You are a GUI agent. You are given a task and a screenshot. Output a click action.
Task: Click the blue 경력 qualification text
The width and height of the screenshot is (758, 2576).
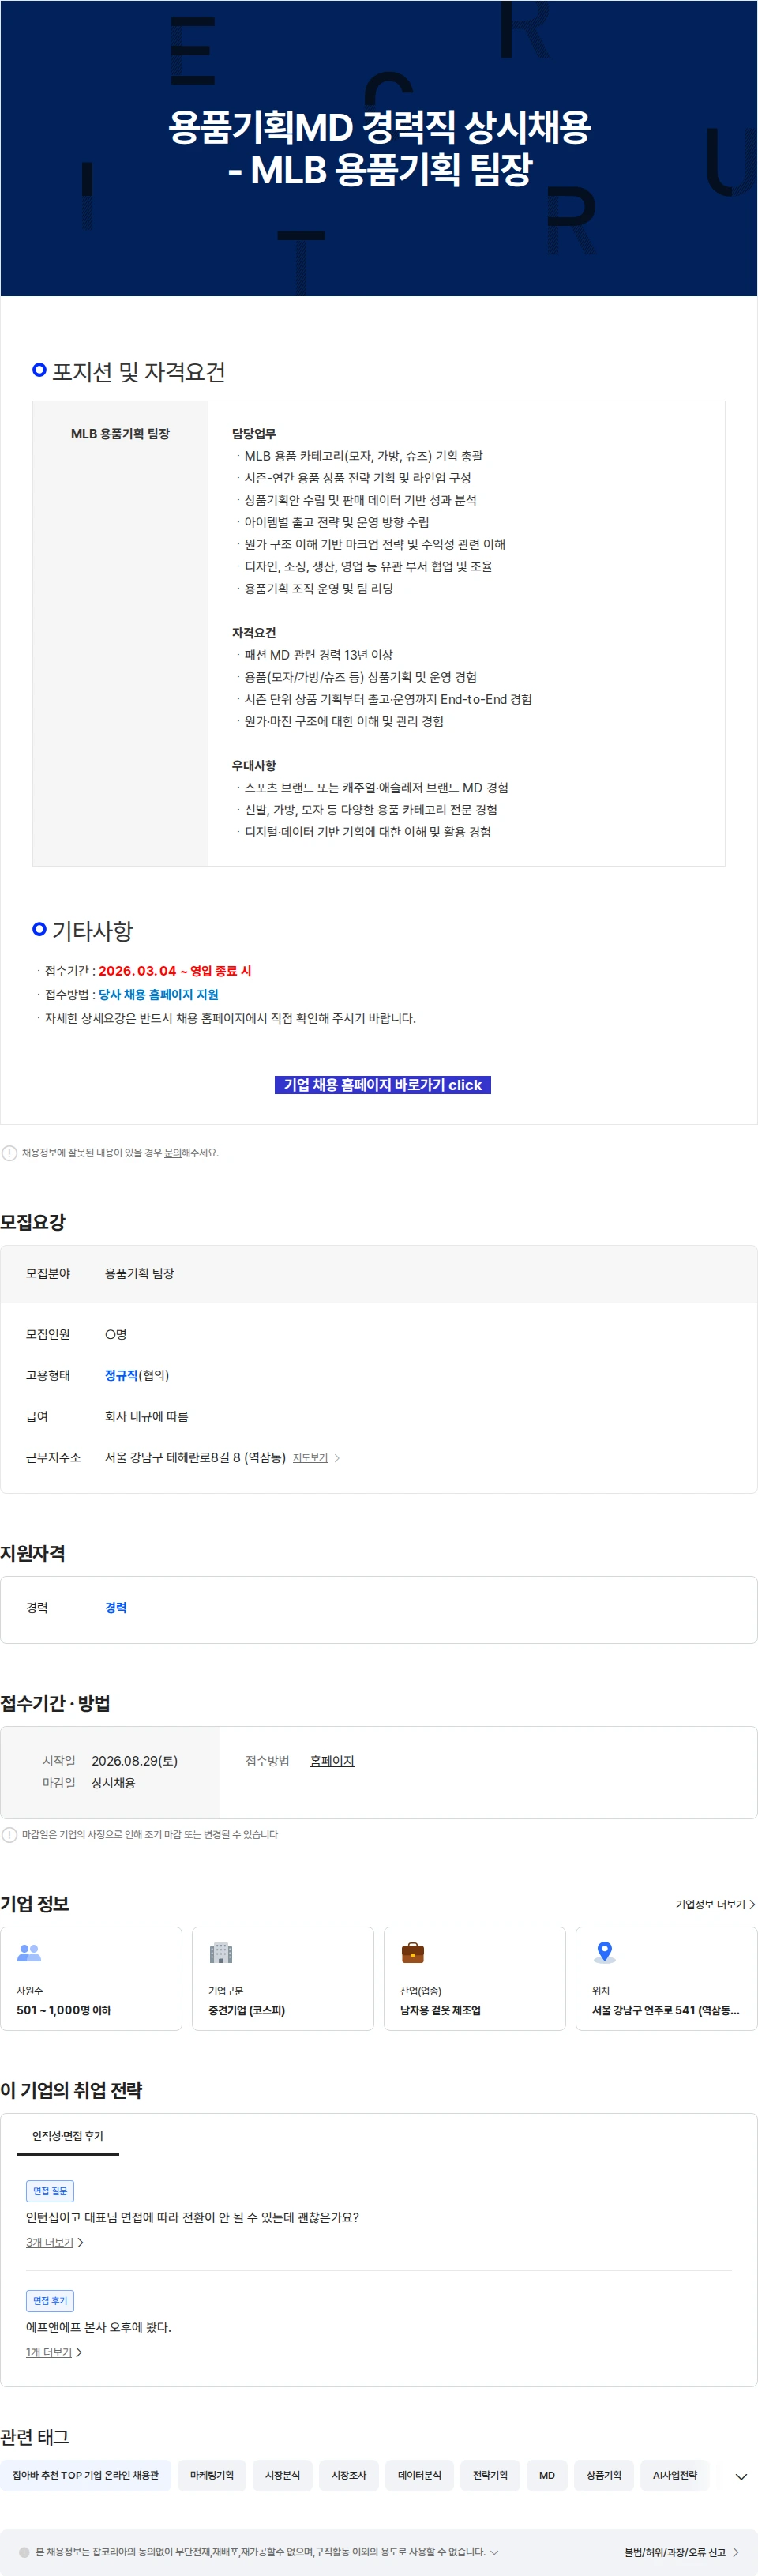(116, 1607)
